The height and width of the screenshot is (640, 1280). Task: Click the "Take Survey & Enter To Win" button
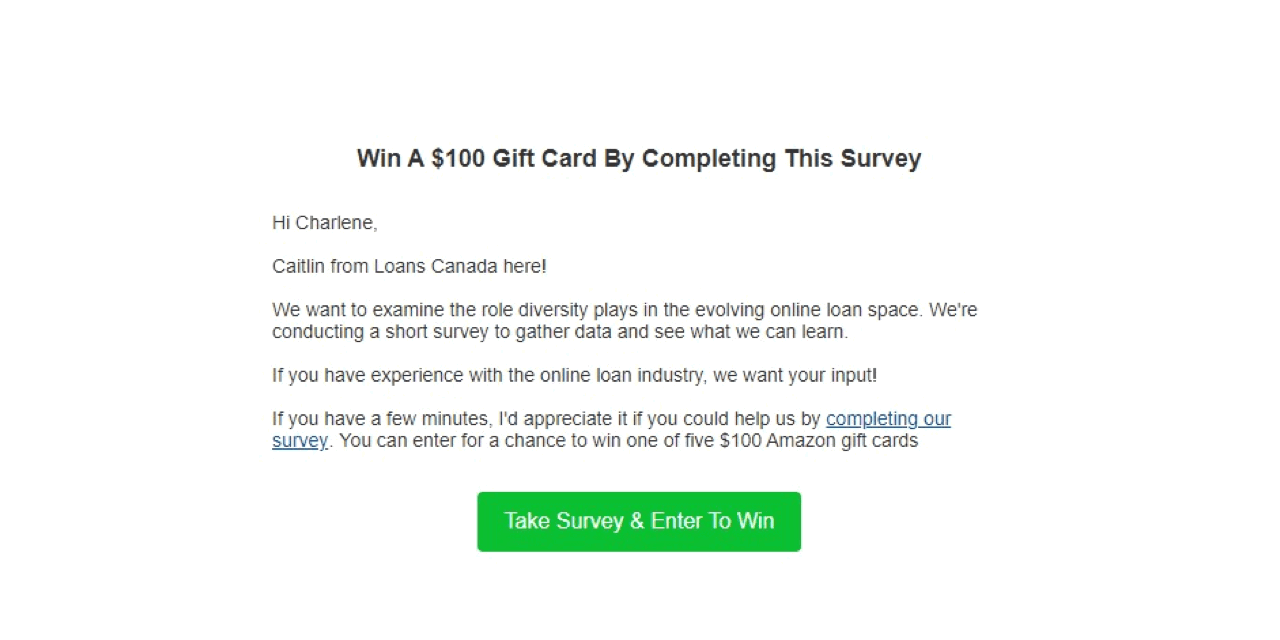(639, 521)
